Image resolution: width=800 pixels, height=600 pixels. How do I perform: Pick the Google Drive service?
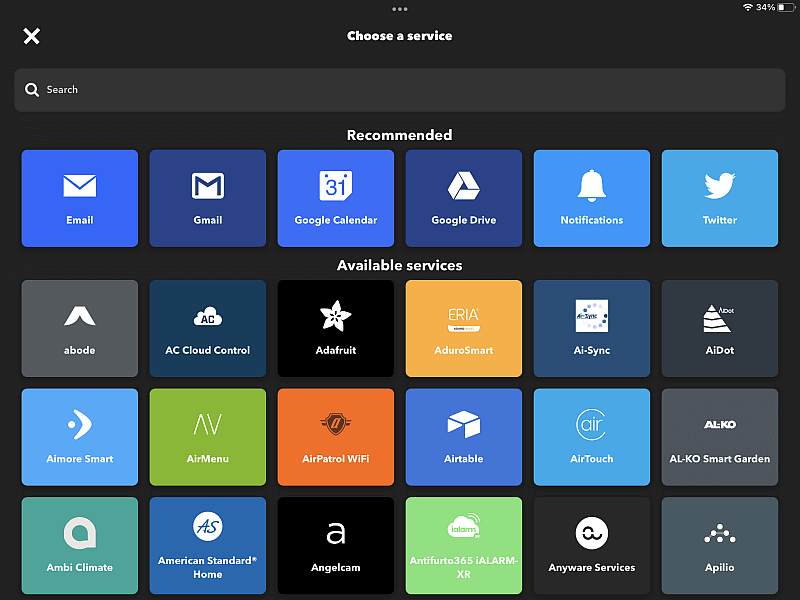(x=464, y=198)
